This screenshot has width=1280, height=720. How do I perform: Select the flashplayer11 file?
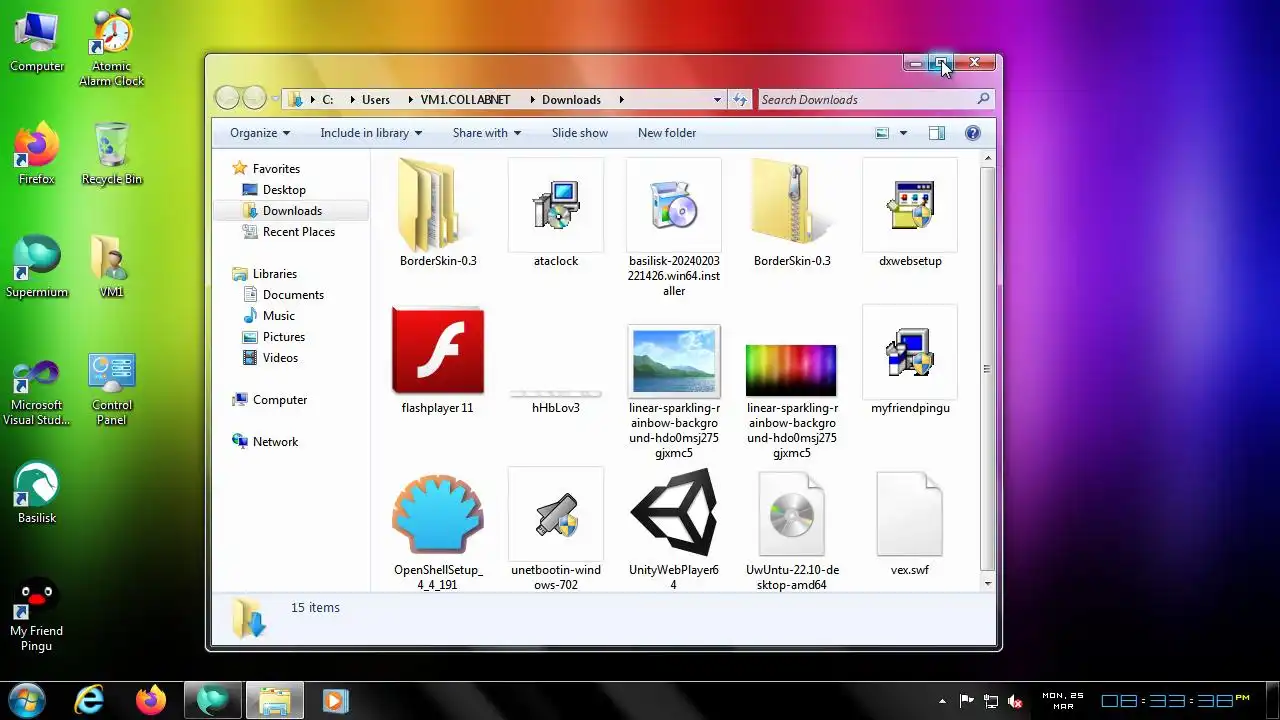click(x=438, y=360)
